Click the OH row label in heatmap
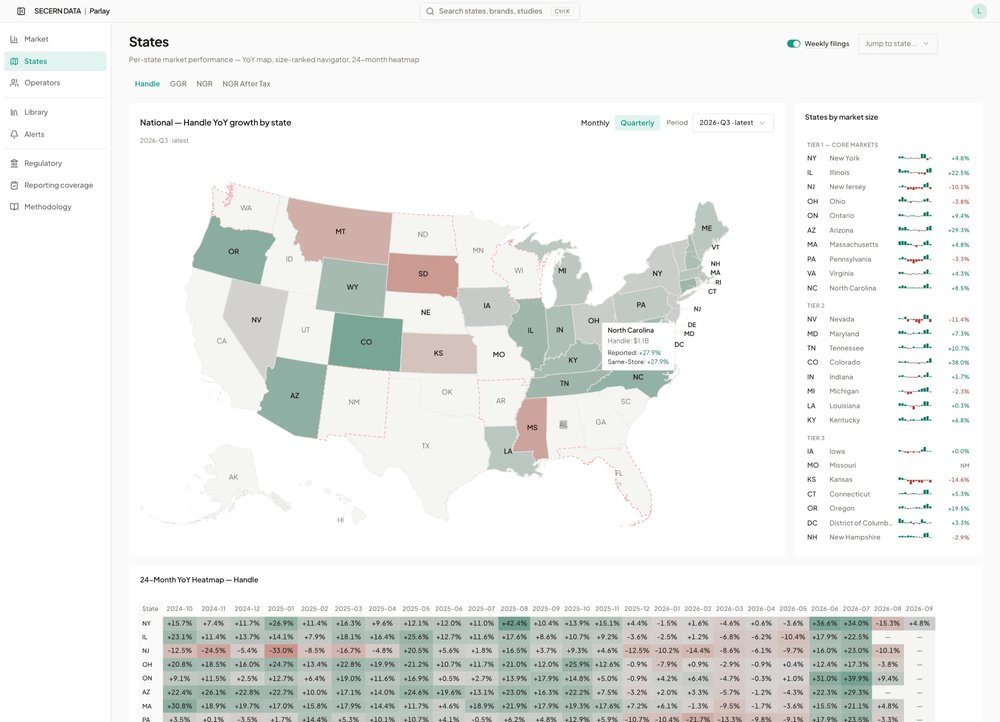Viewport: 1000px width, 722px height. [147, 665]
